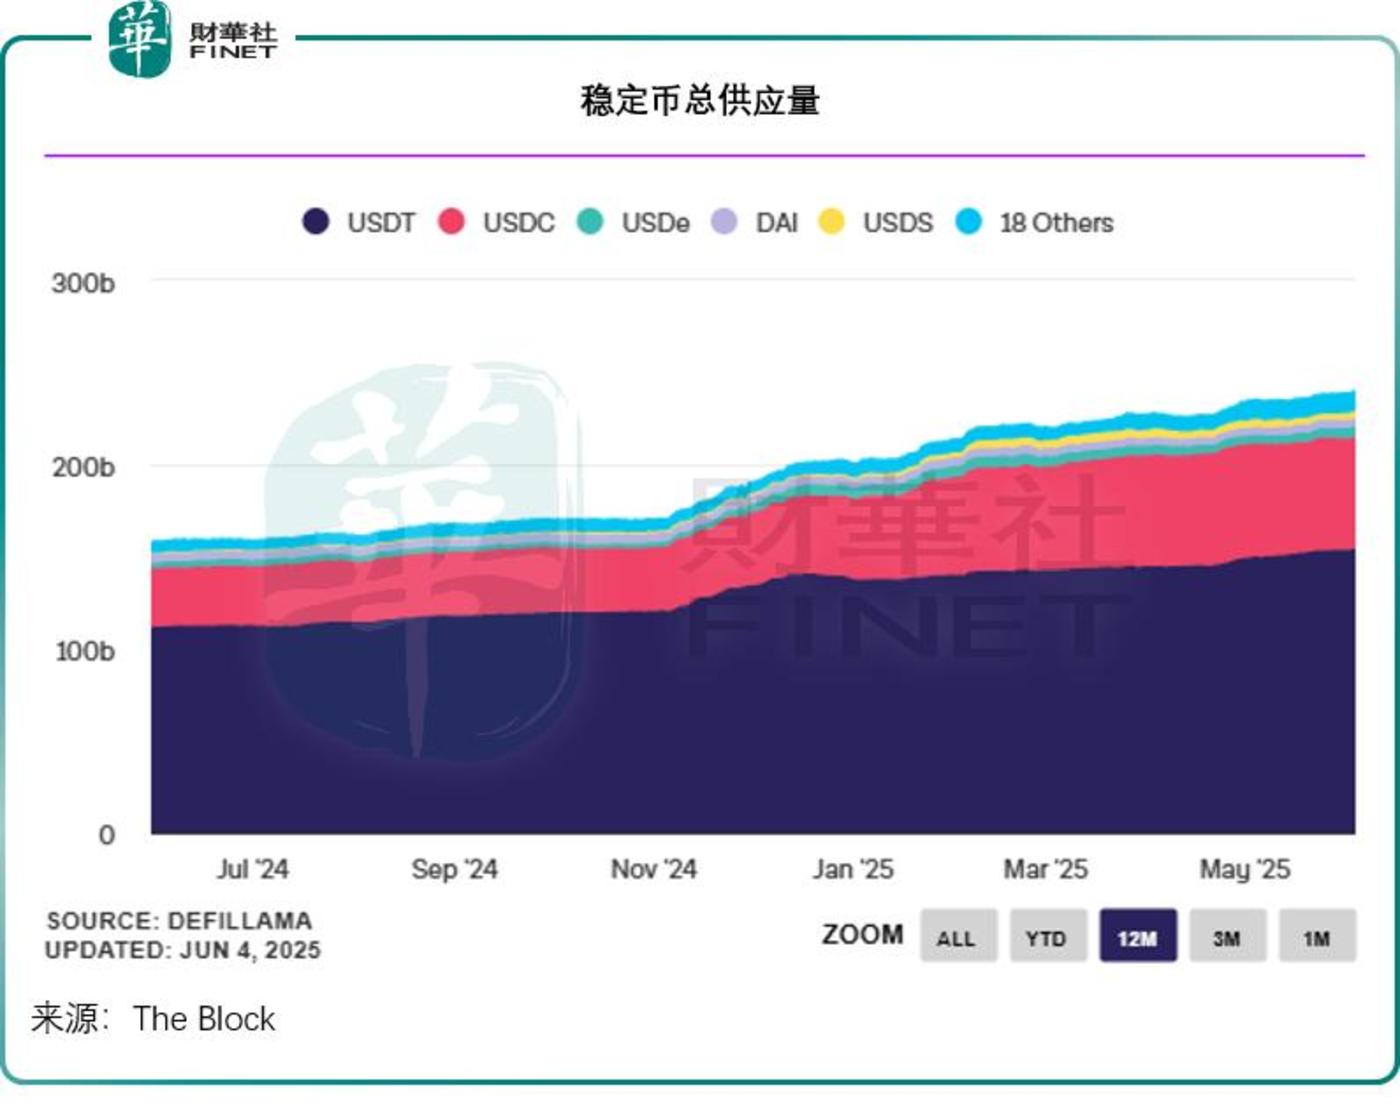This screenshot has height=1120, width=1400.
Task: Set zoom range to ALL
Action: coord(958,936)
